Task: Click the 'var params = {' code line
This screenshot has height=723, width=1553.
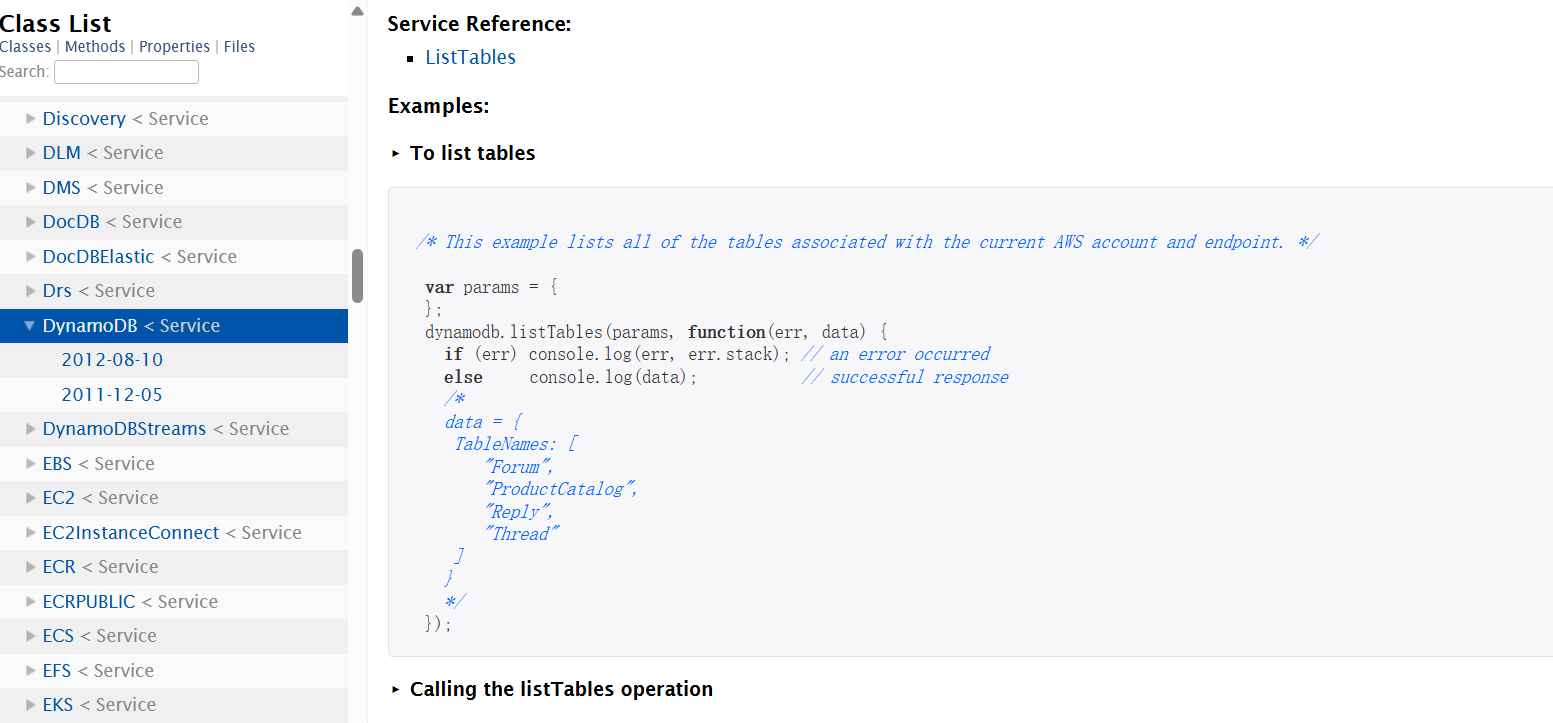Action: point(491,288)
